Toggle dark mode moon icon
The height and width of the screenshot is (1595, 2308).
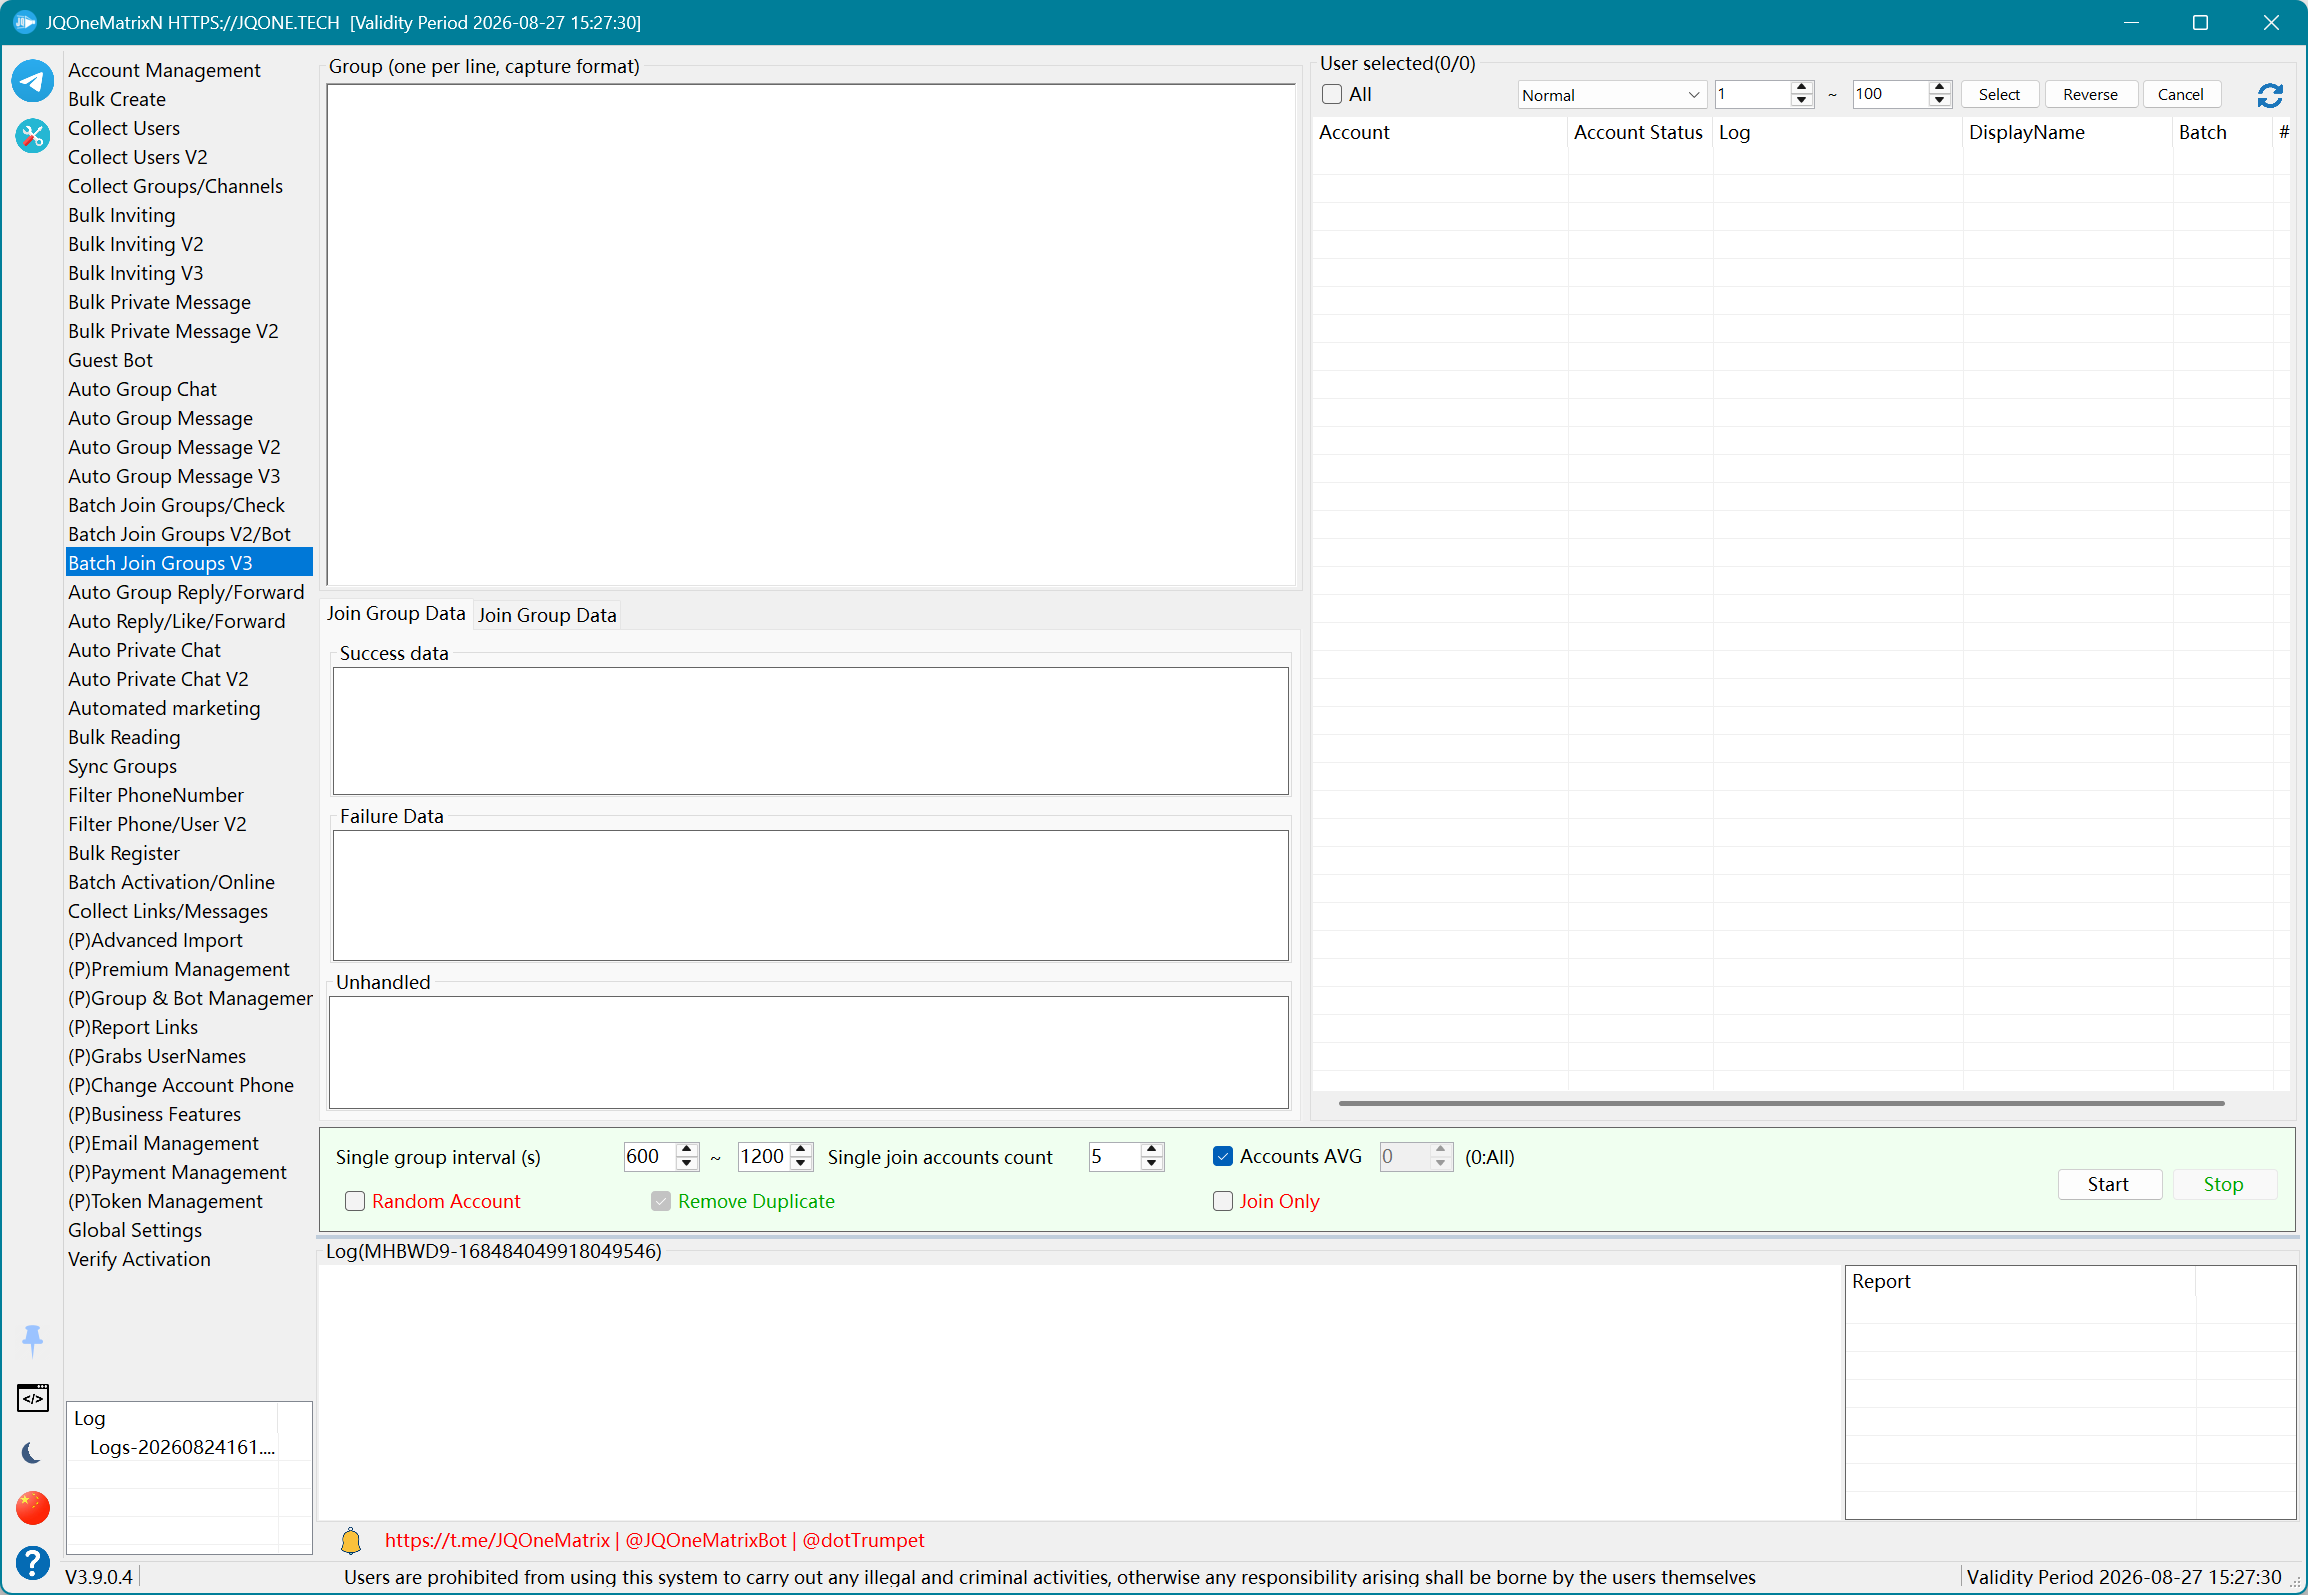(x=32, y=1453)
